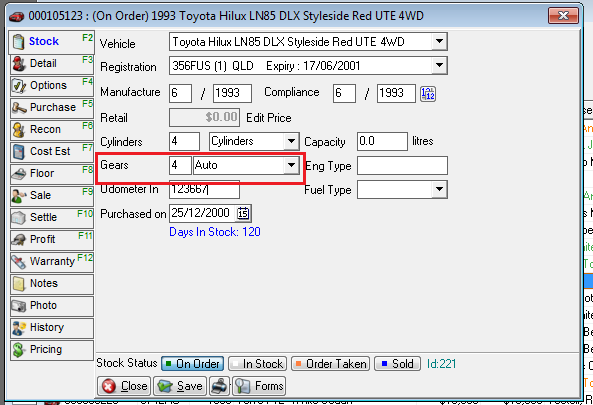Click the red car icon in title bar

tap(16, 16)
